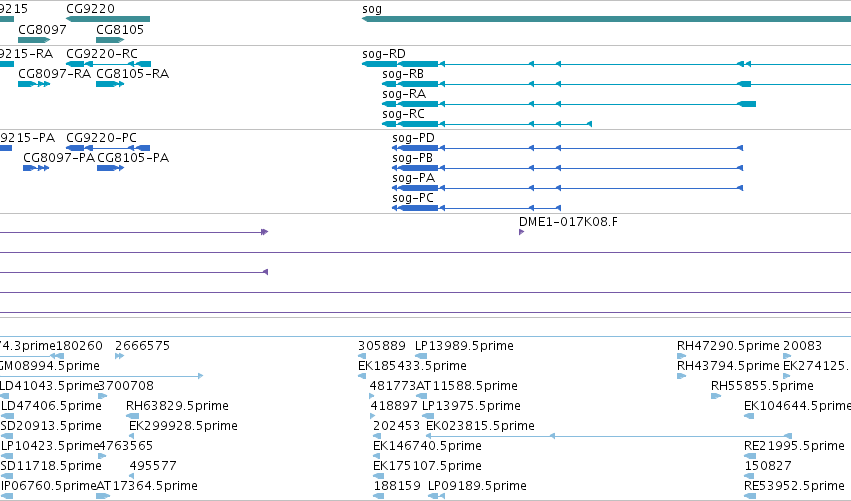This screenshot has height=501, width=851.
Task: Click the RH63829.5prime EST marker
Action: 132,416
